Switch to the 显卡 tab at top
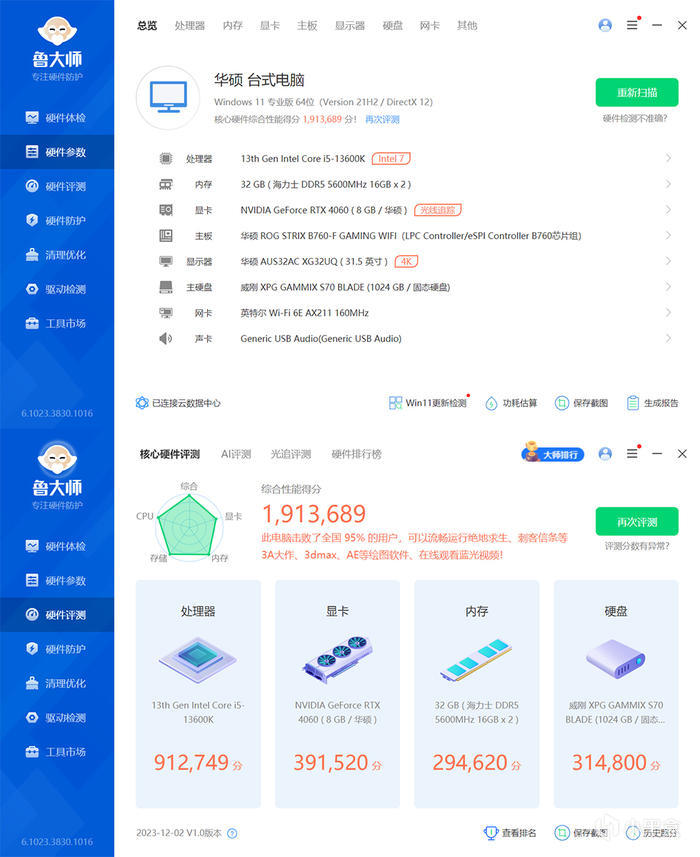Screen dimensions: 700x857 point(269,26)
